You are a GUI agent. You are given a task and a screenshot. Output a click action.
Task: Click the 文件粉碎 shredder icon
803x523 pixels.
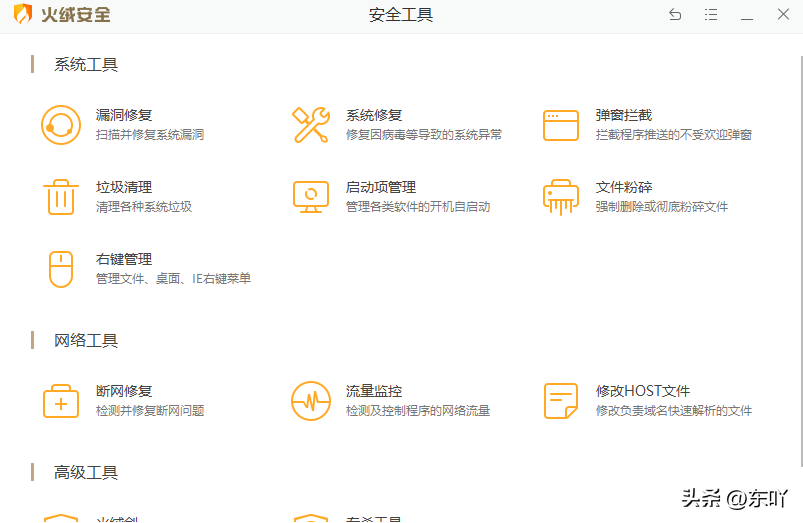click(x=561, y=197)
